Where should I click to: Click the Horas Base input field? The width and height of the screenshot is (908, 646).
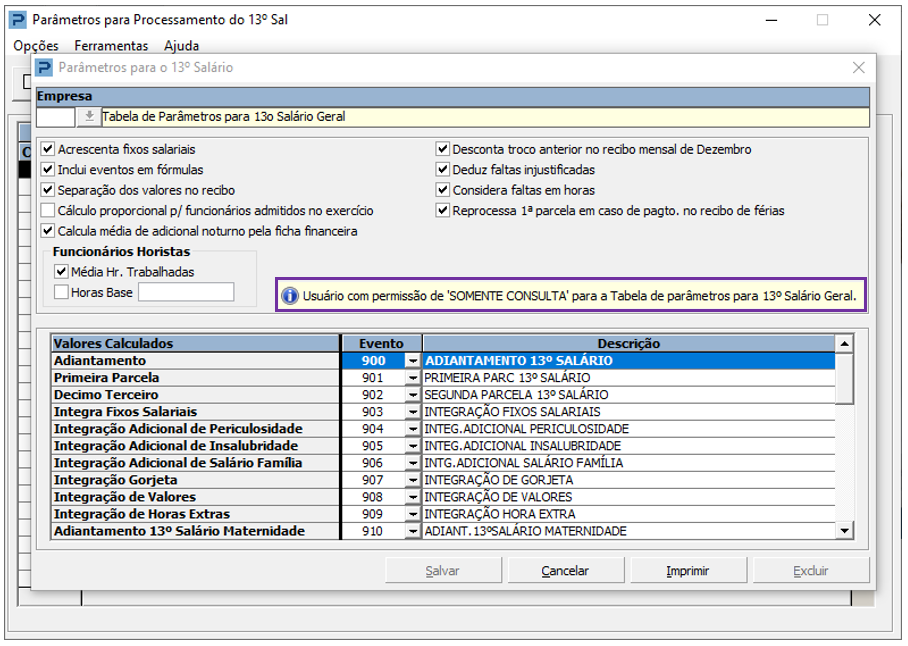tap(186, 292)
